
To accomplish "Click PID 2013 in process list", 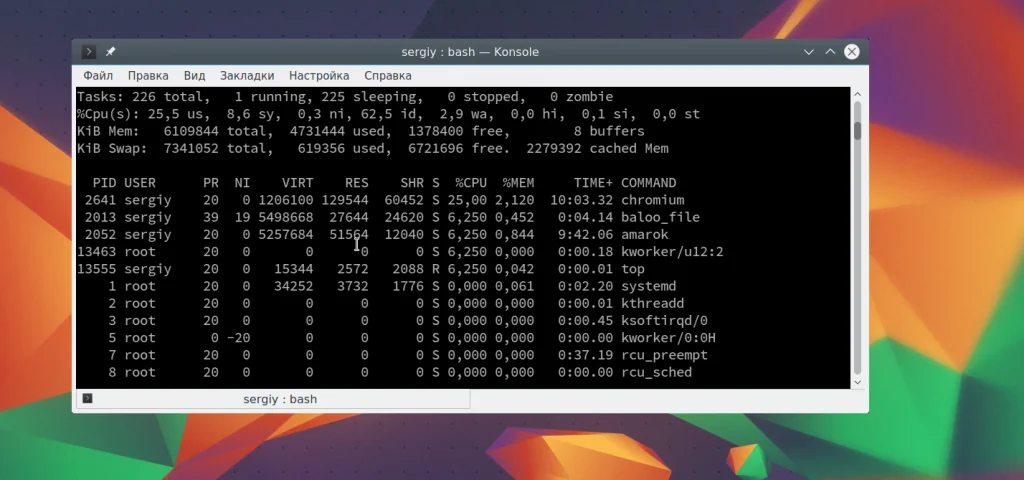I will tap(100, 217).
